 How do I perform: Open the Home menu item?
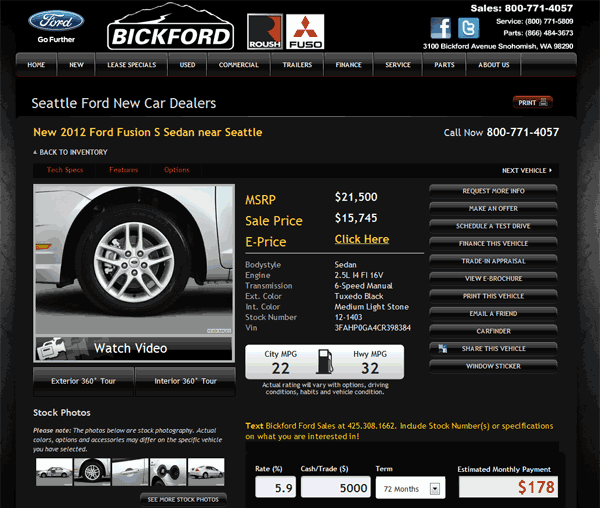tap(36, 65)
